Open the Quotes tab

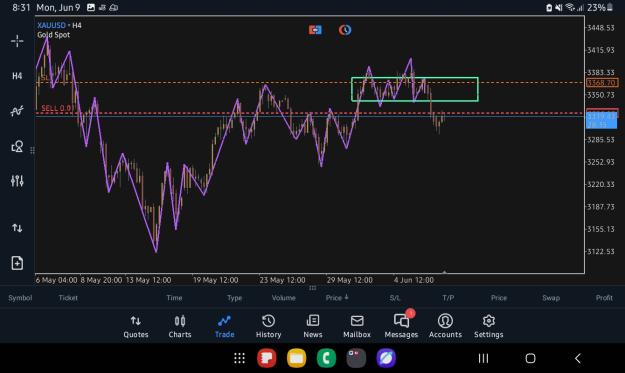pyautogui.click(x=136, y=327)
